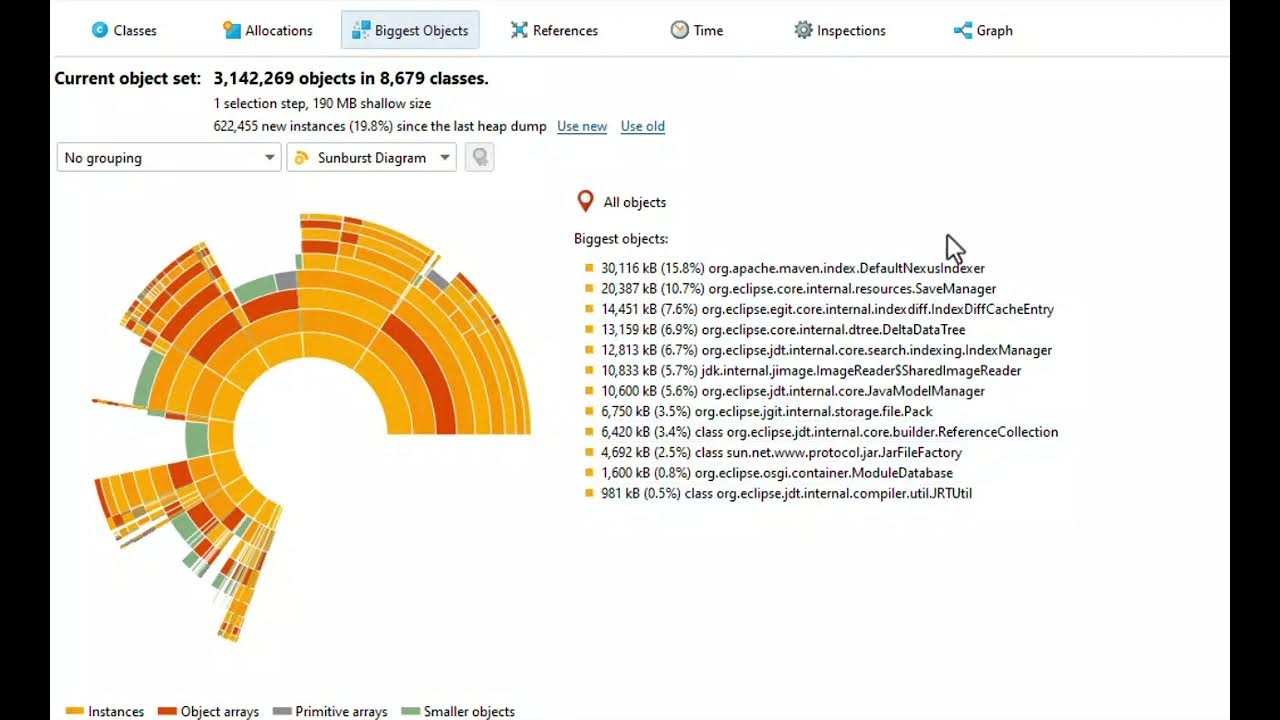Click the Time clock icon
Screen dimensions: 1280x720
[x=680, y=30]
